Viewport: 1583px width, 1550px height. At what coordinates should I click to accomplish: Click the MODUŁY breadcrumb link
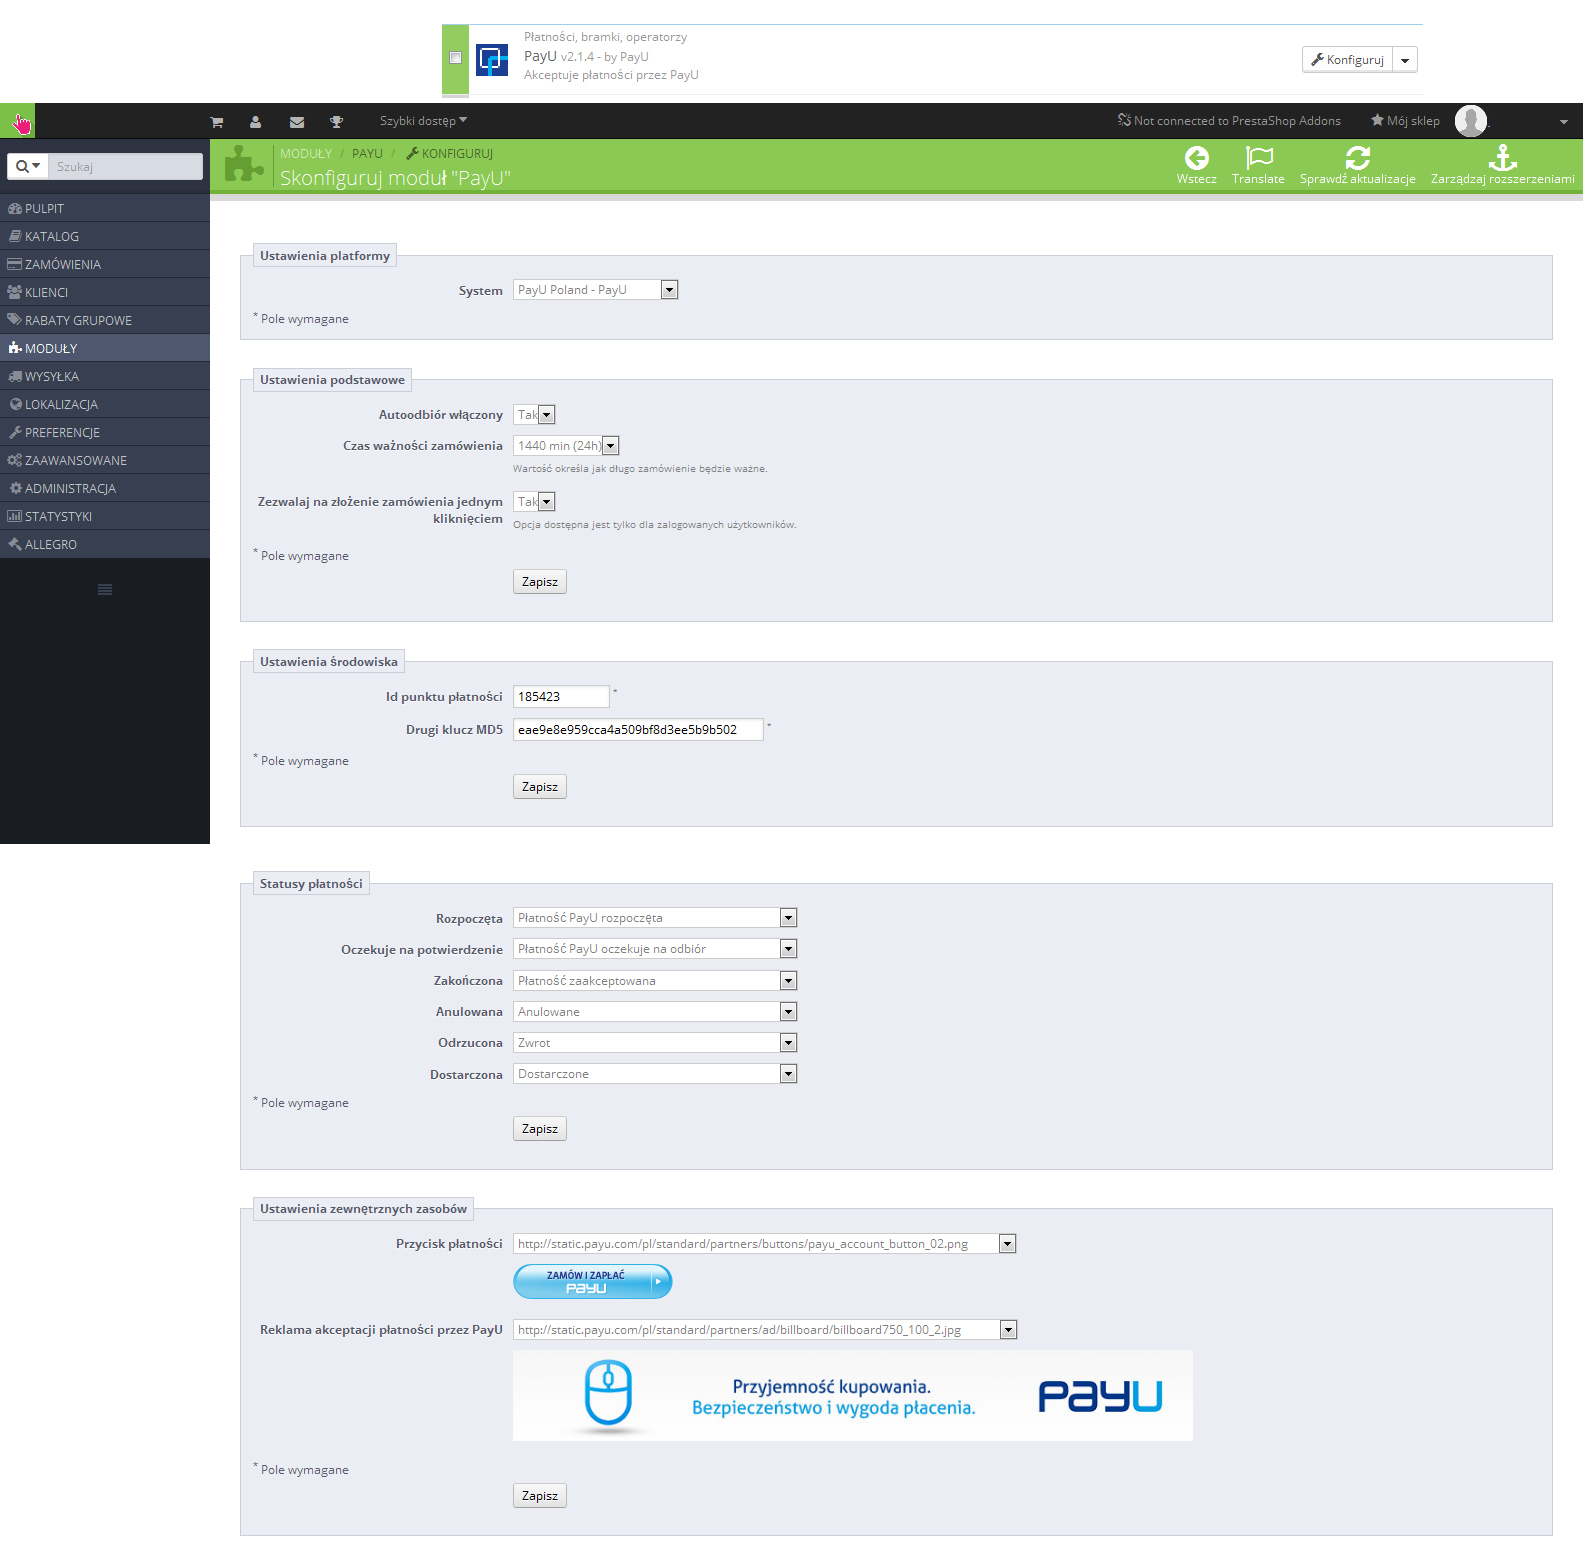pos(306,154)
